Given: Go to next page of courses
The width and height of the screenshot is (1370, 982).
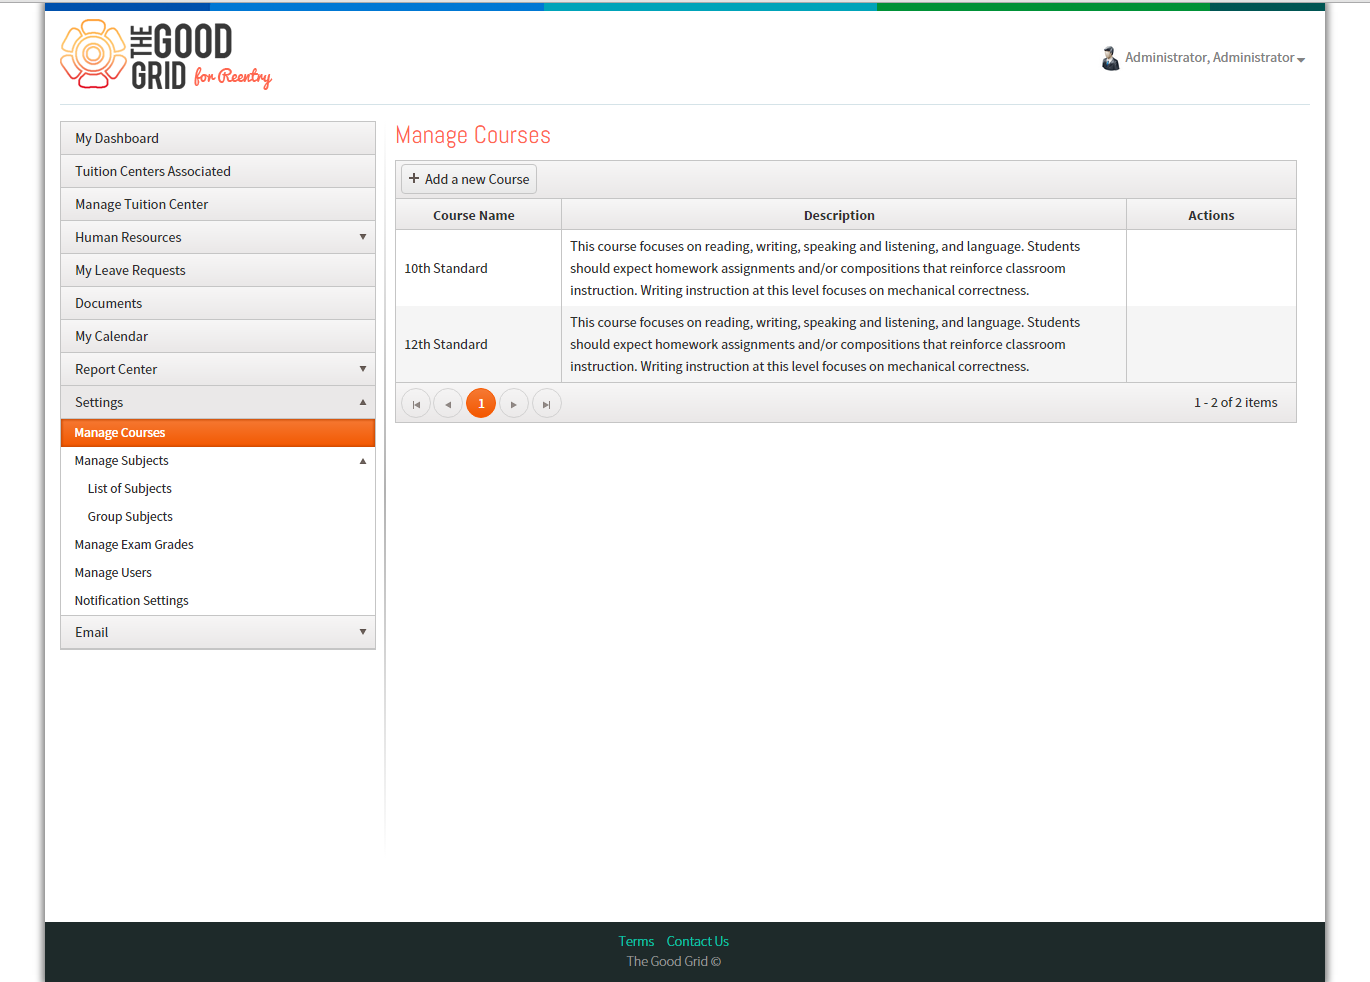Looking at the screenshot, I should coord(514,404).
